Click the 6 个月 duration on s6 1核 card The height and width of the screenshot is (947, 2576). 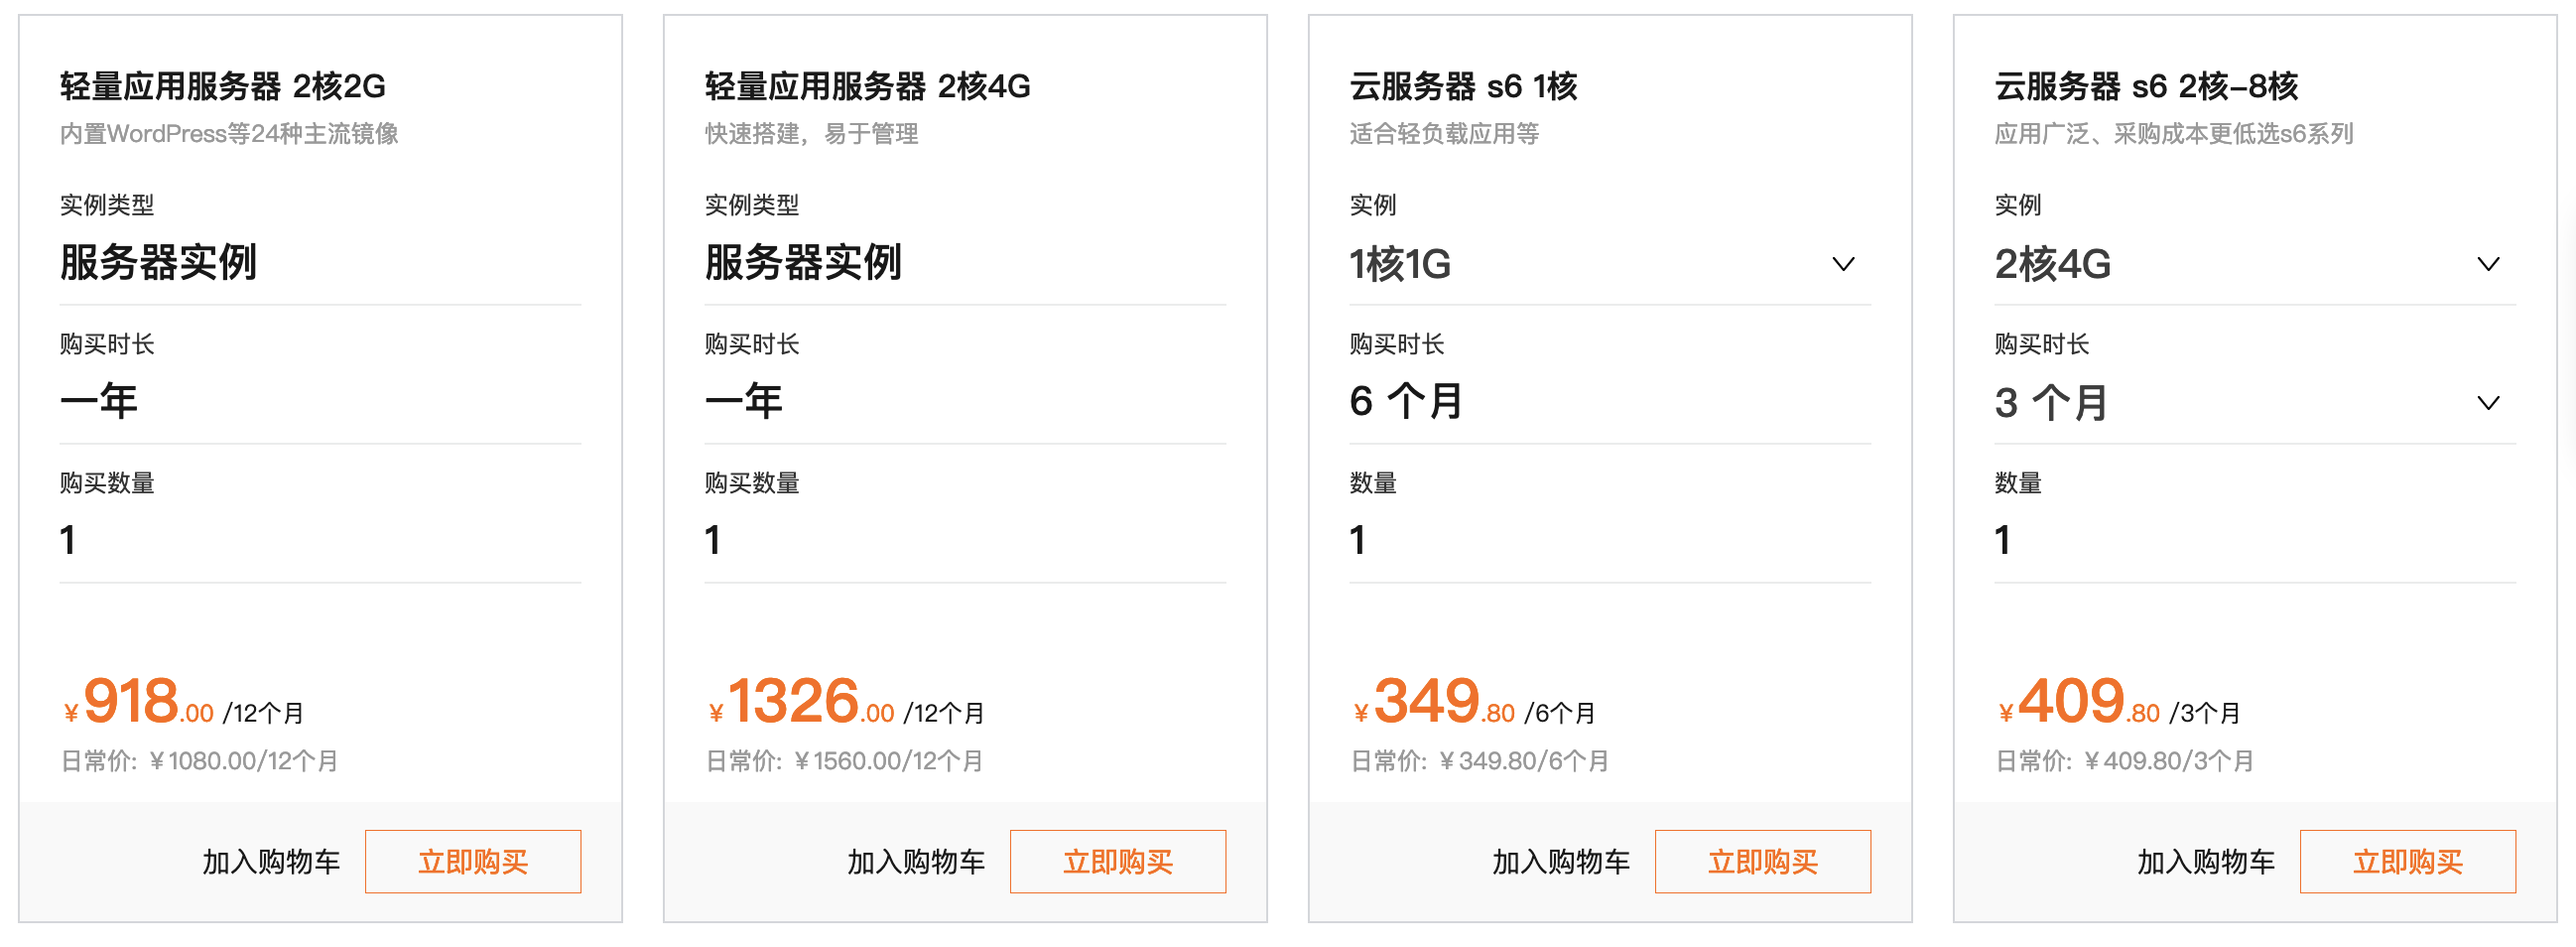click(1403, 402)
